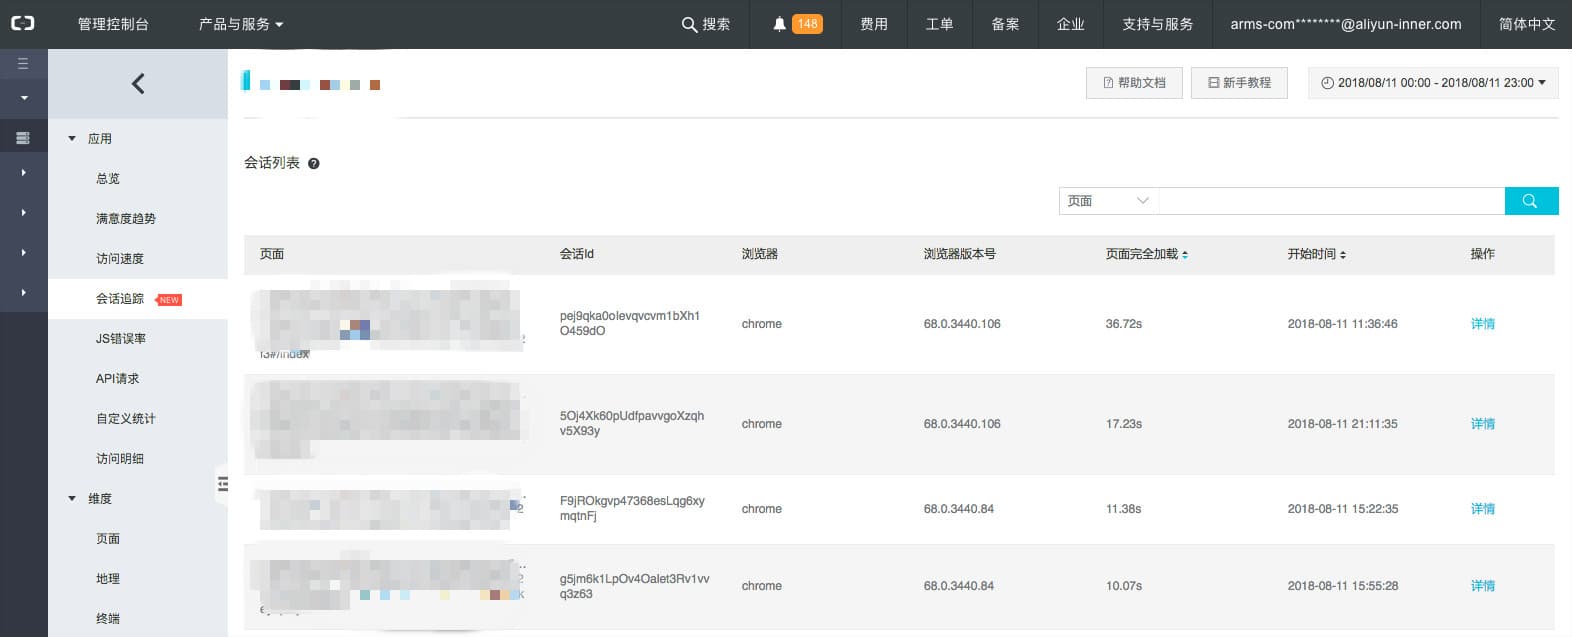Click the 帮助文档 button
Image resolution: width=1572 pixels, height=637 pixels.
click(1134, 83)
